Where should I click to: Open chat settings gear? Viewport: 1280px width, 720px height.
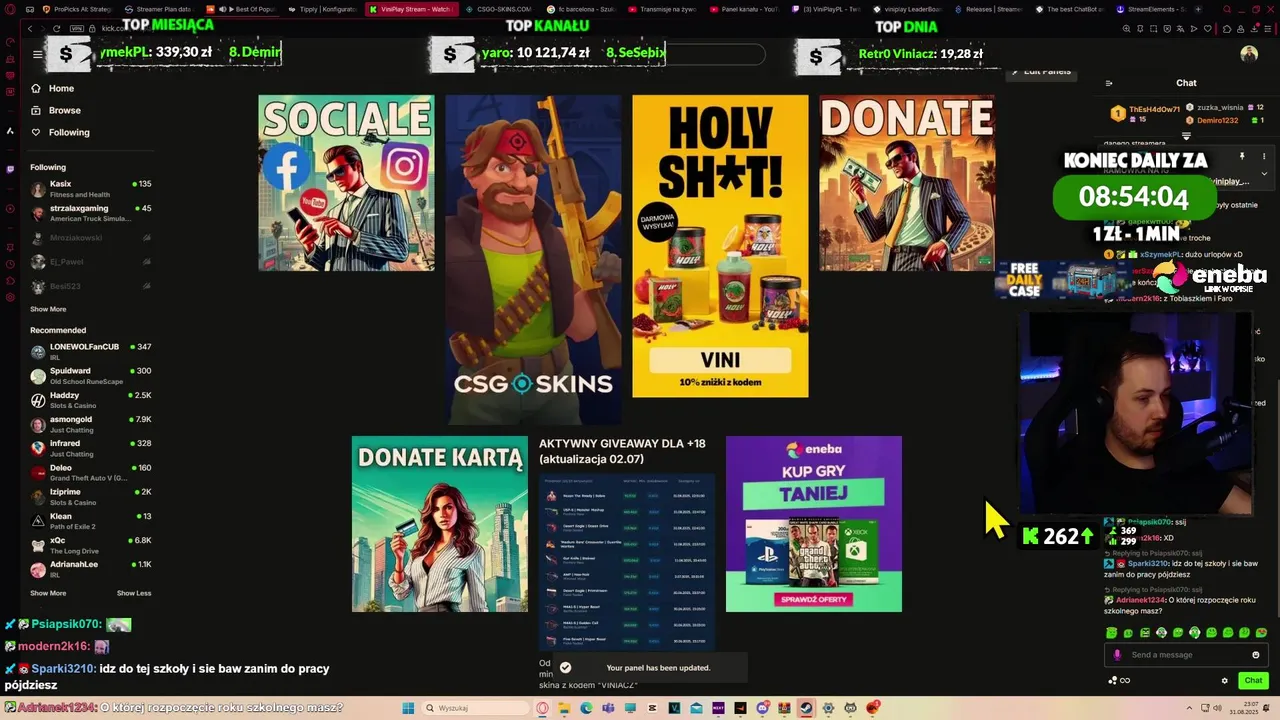[1224, 681]
